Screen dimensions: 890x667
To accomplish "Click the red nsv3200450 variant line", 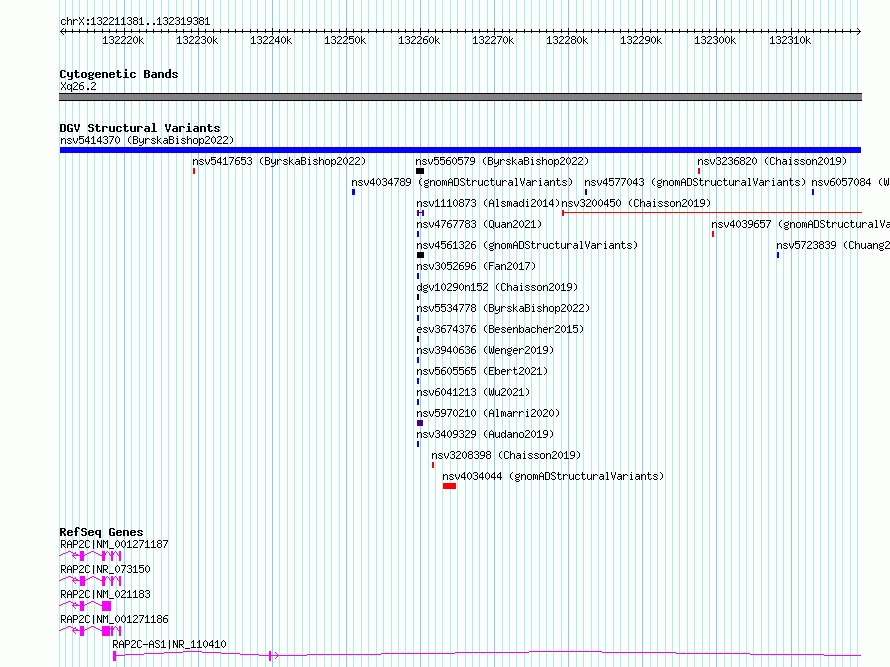I will (712, 213).
